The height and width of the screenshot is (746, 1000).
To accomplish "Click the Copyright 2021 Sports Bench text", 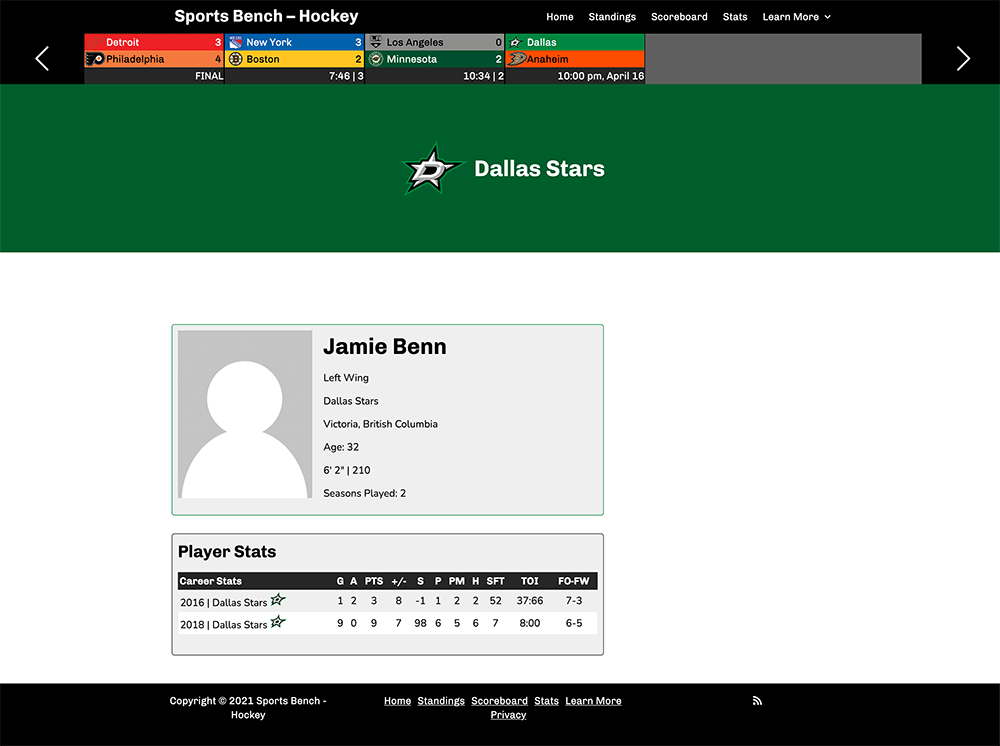I will 248,708.
